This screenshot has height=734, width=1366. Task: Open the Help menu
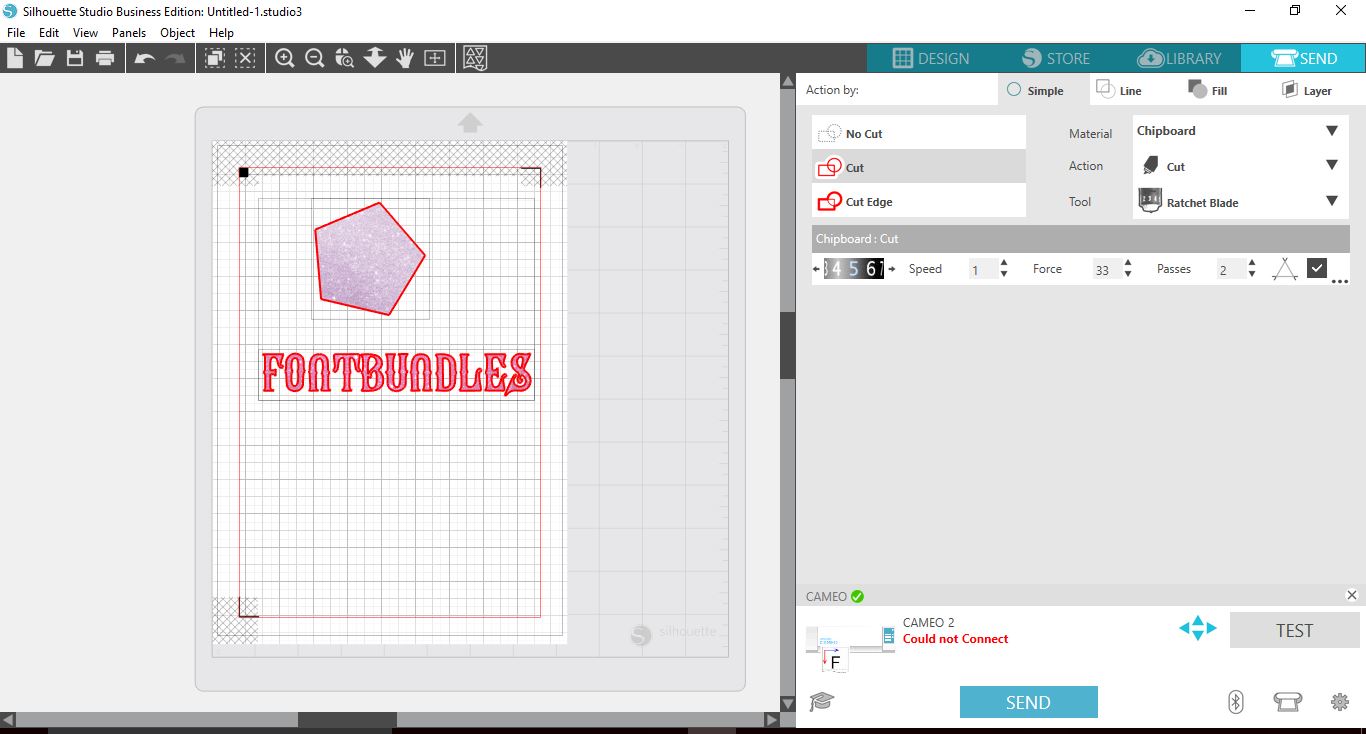tap(221, 33)
